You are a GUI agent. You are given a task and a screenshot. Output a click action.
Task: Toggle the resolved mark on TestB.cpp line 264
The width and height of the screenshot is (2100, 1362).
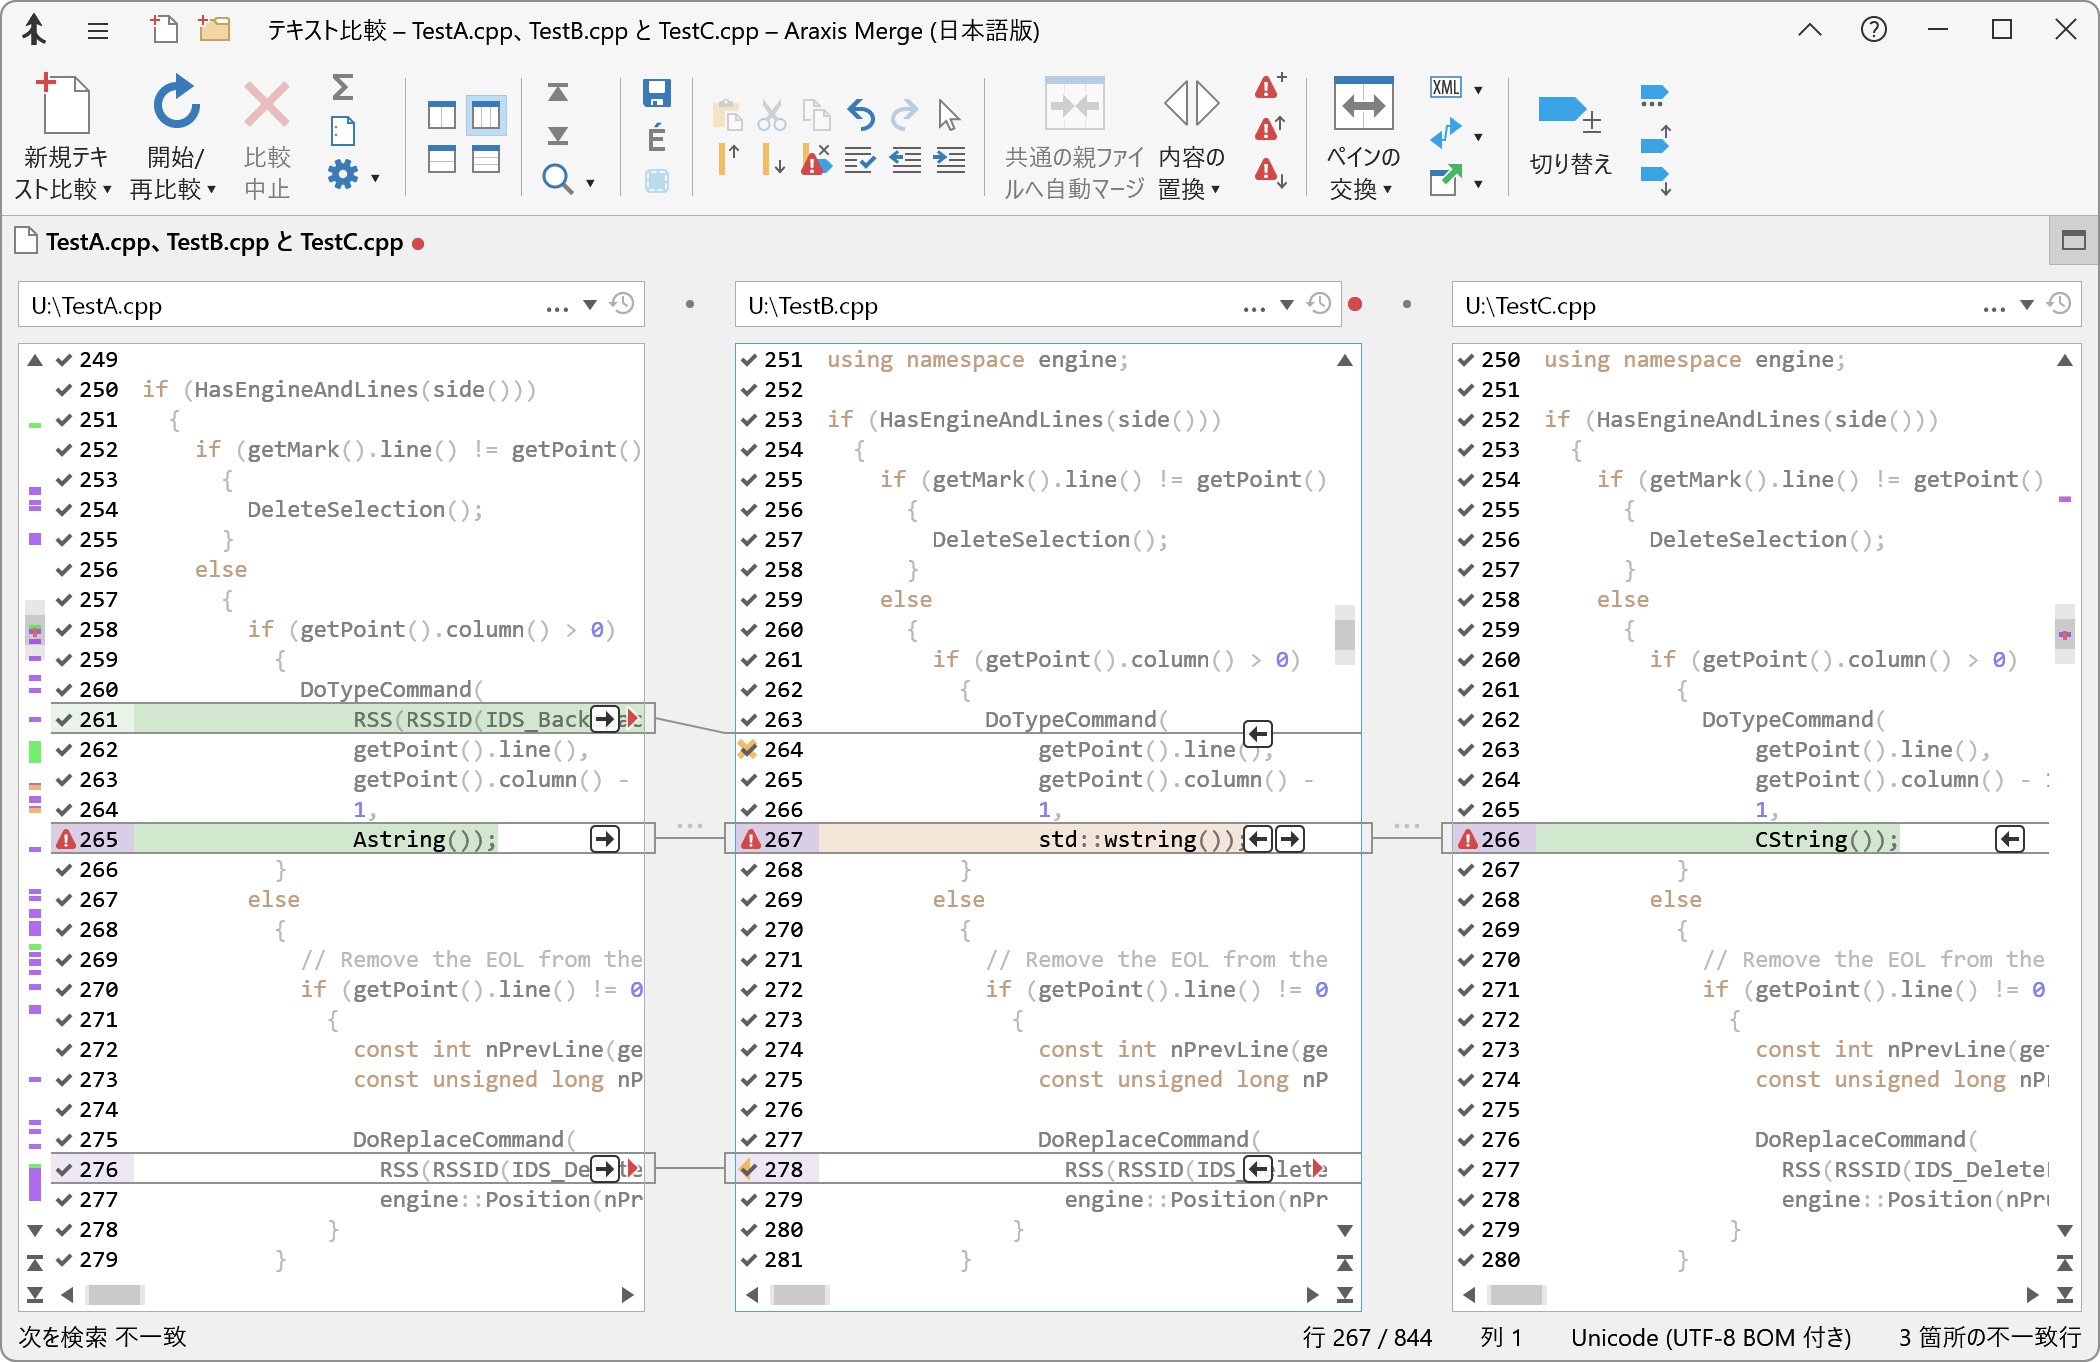tap(747, 749)
